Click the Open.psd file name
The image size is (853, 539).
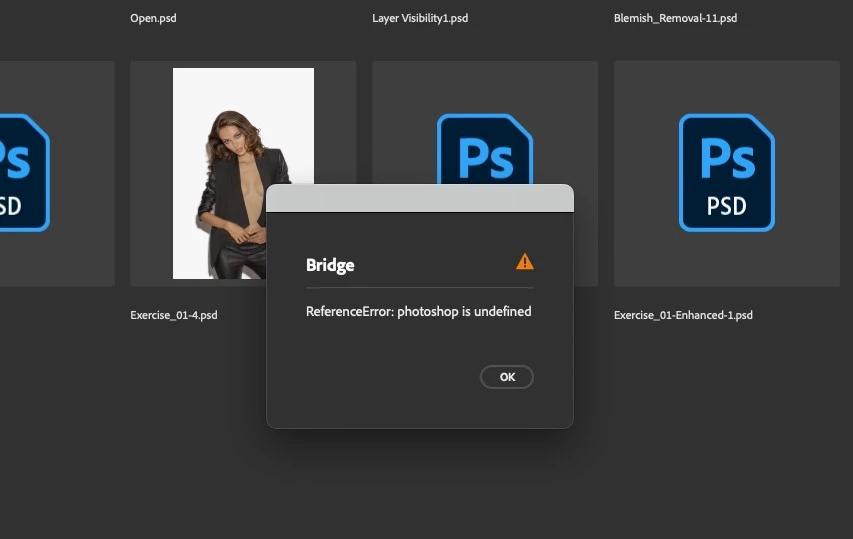[x=153, y=18]
